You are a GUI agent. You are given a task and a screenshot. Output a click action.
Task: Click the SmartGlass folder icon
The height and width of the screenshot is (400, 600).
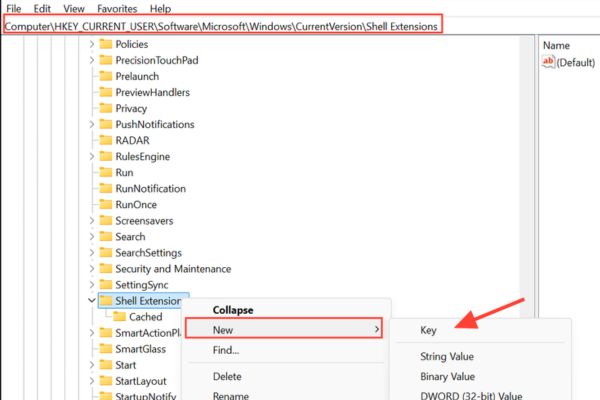[x=106, y=349]
